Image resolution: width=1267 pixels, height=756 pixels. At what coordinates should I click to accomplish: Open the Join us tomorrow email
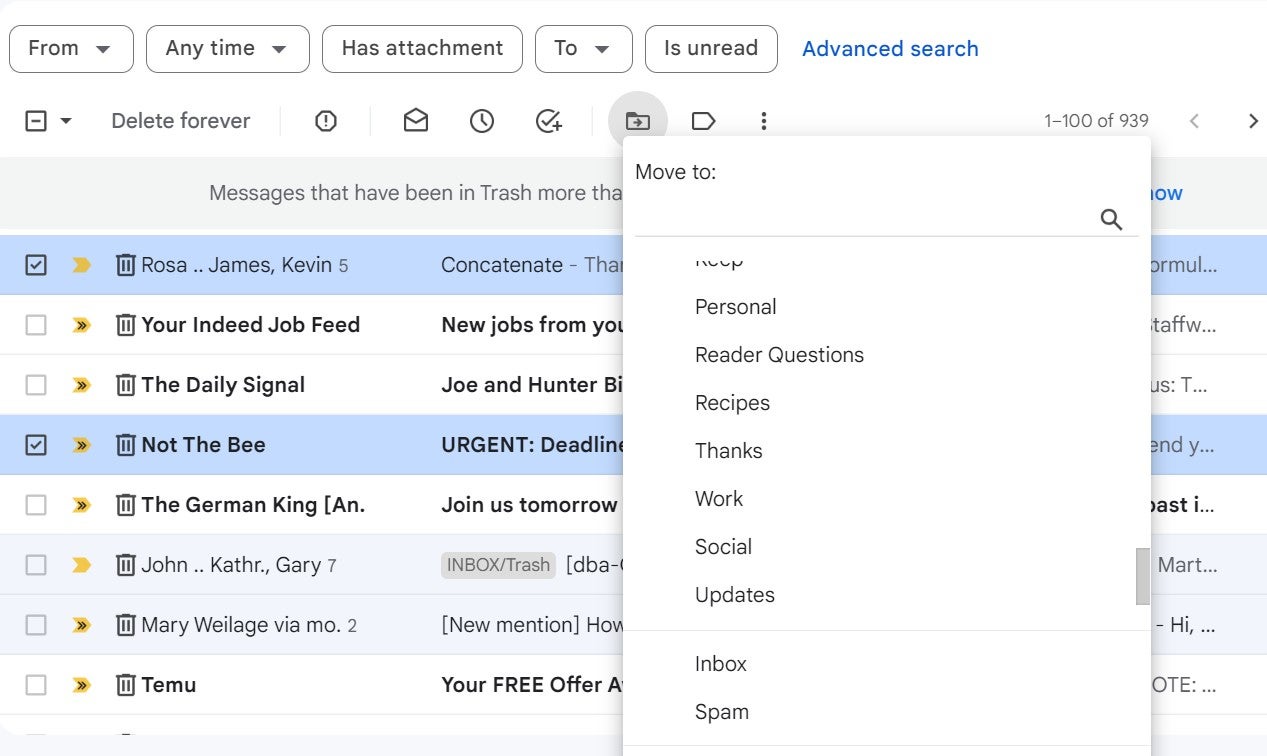(x=531, y=505)
